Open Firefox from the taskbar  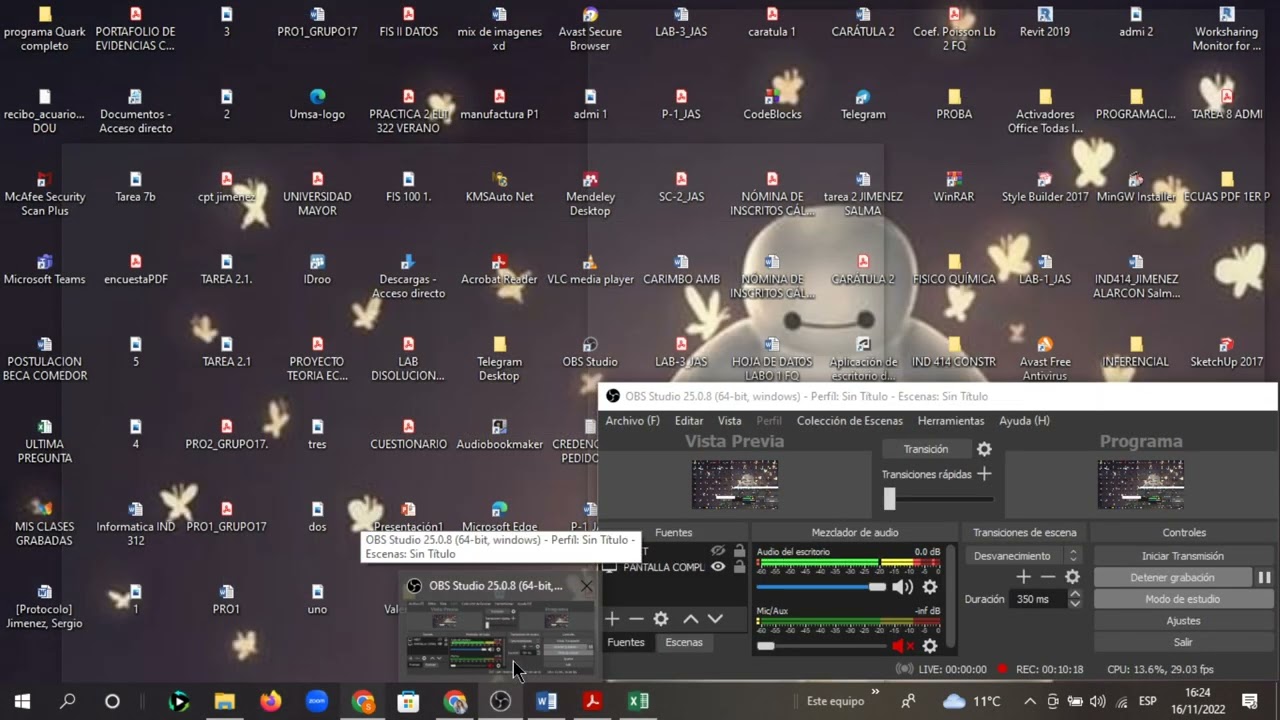271,701
